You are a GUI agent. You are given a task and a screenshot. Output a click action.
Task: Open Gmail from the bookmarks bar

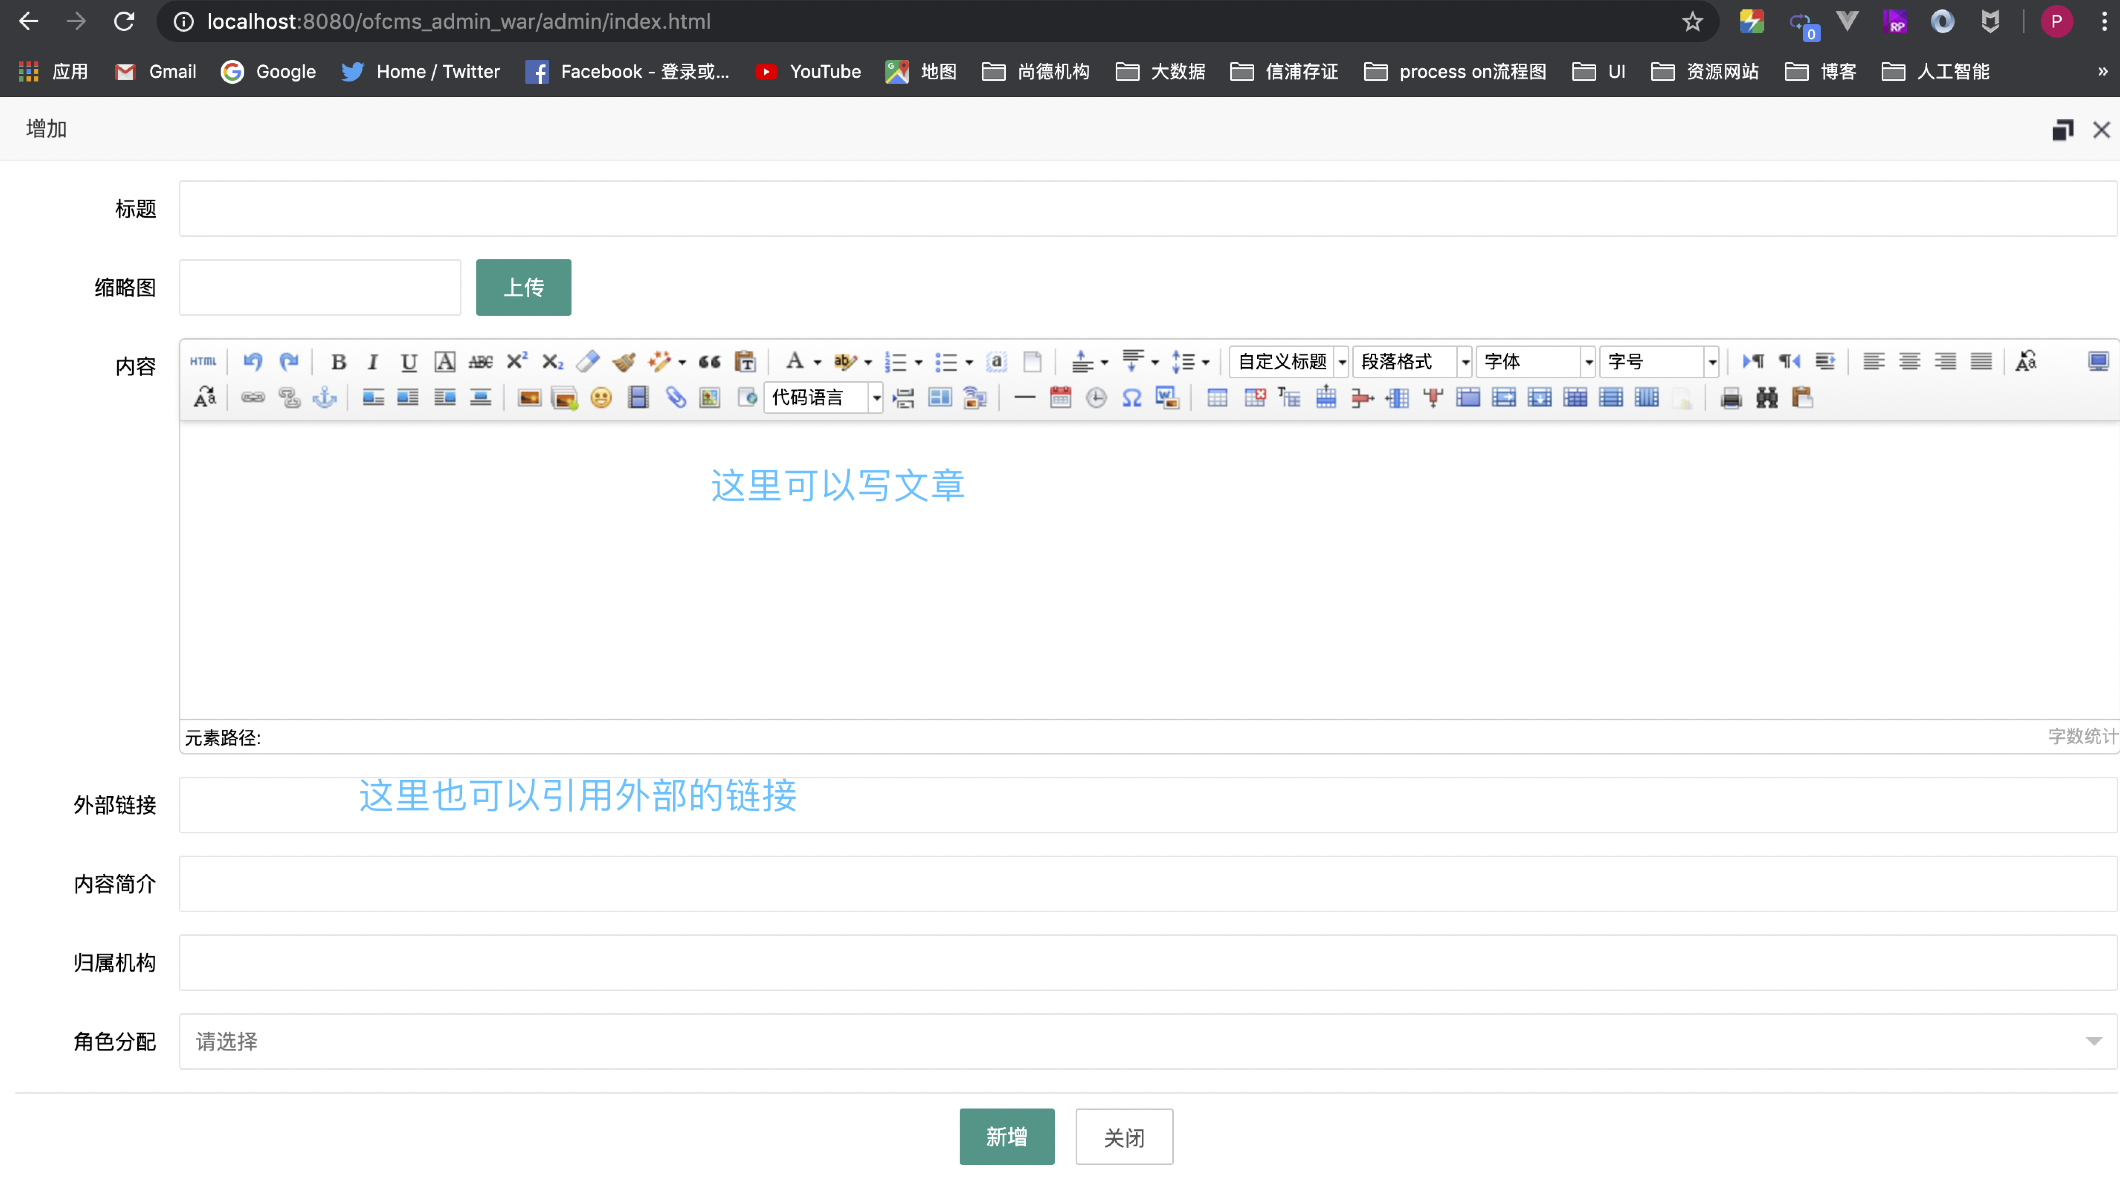pyautogui.click(x=154, y=71)
